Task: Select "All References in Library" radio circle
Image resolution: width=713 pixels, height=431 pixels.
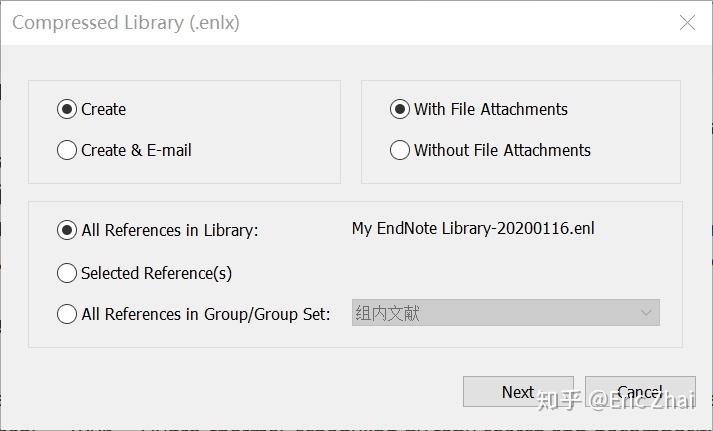Action: point(67,230)
